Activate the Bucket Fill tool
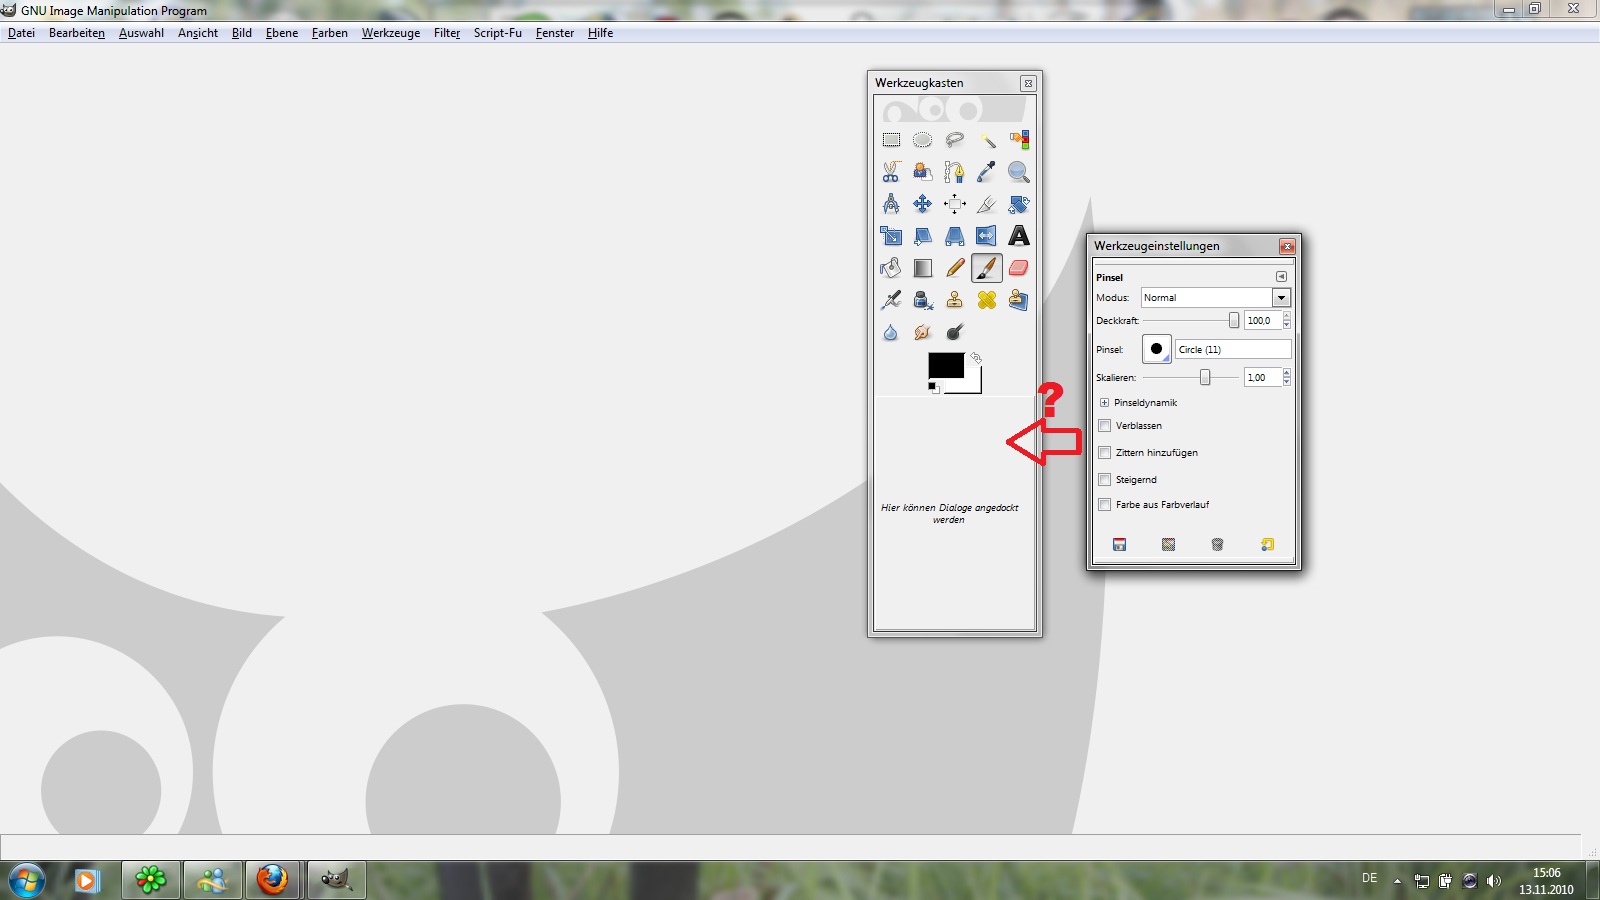 click(891, 268)
